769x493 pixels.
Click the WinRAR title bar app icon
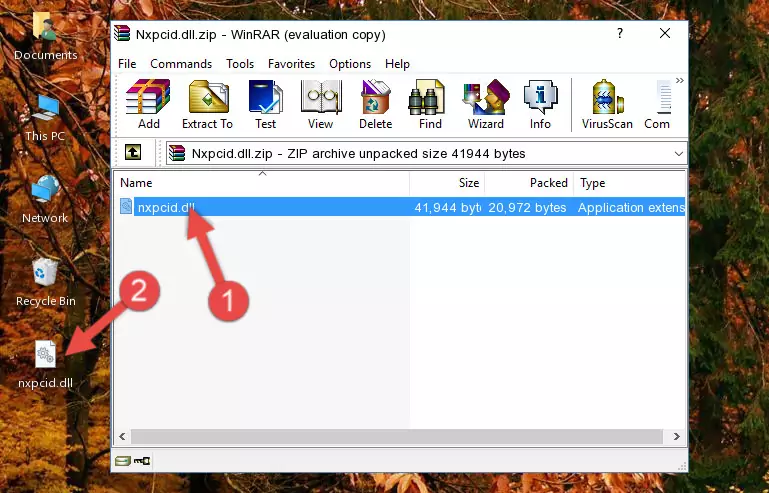pos(122,34)
